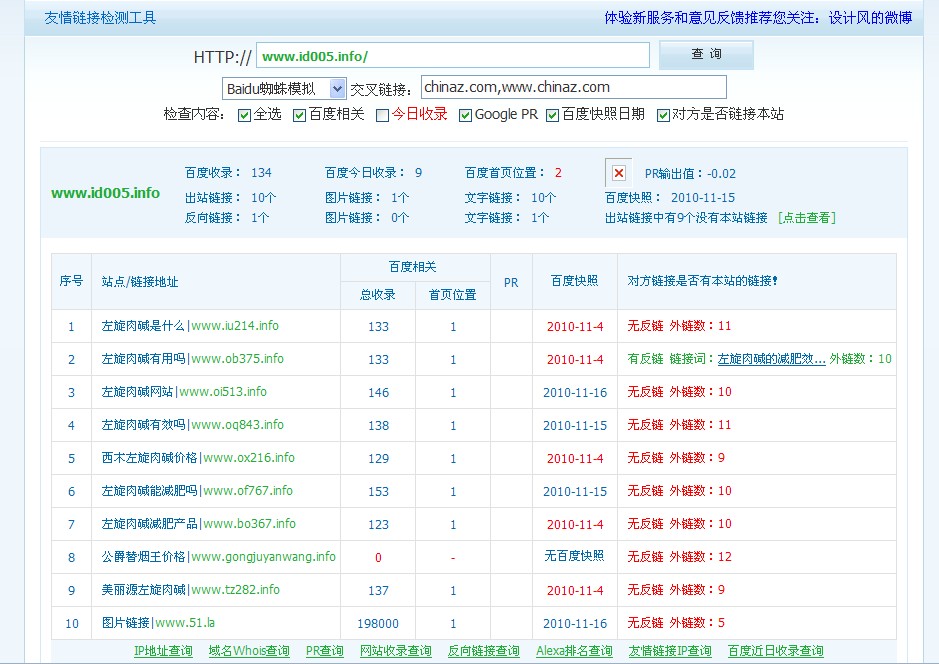
Task: Open the www.51.la image link entry
Action: click(185, 623)
